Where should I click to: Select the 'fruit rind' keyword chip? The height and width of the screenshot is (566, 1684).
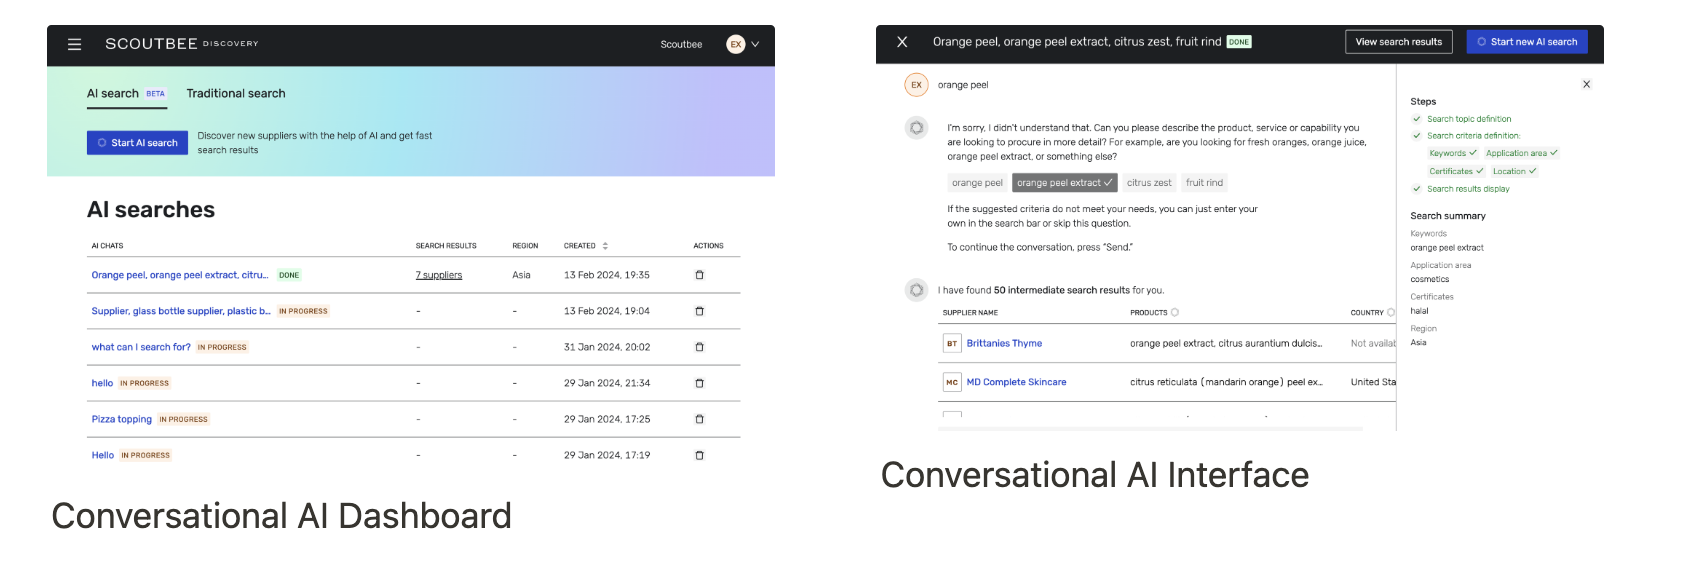(1204, 183)
